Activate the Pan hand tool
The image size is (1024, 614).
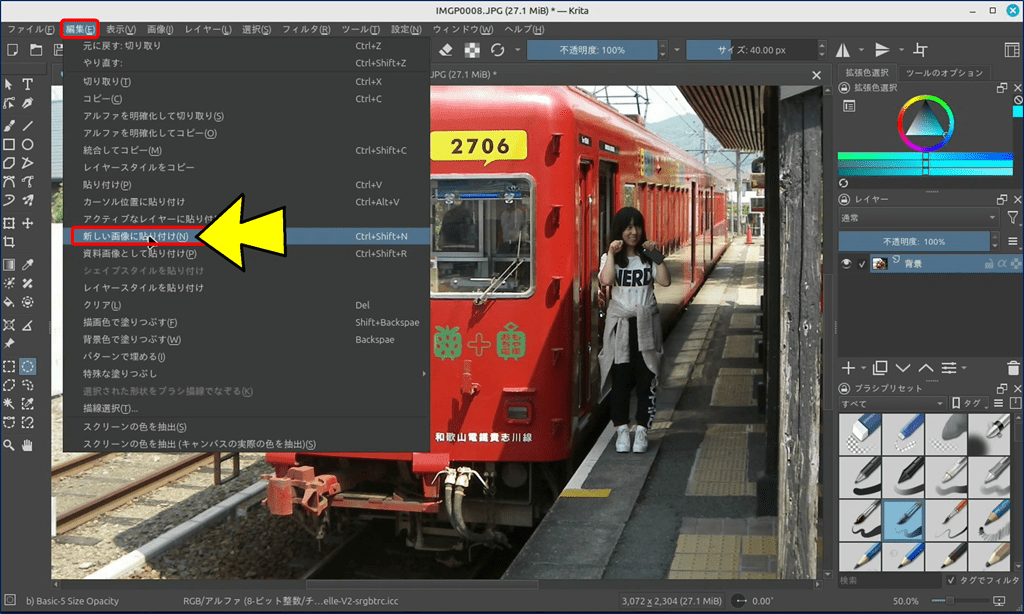click(28, 445)
